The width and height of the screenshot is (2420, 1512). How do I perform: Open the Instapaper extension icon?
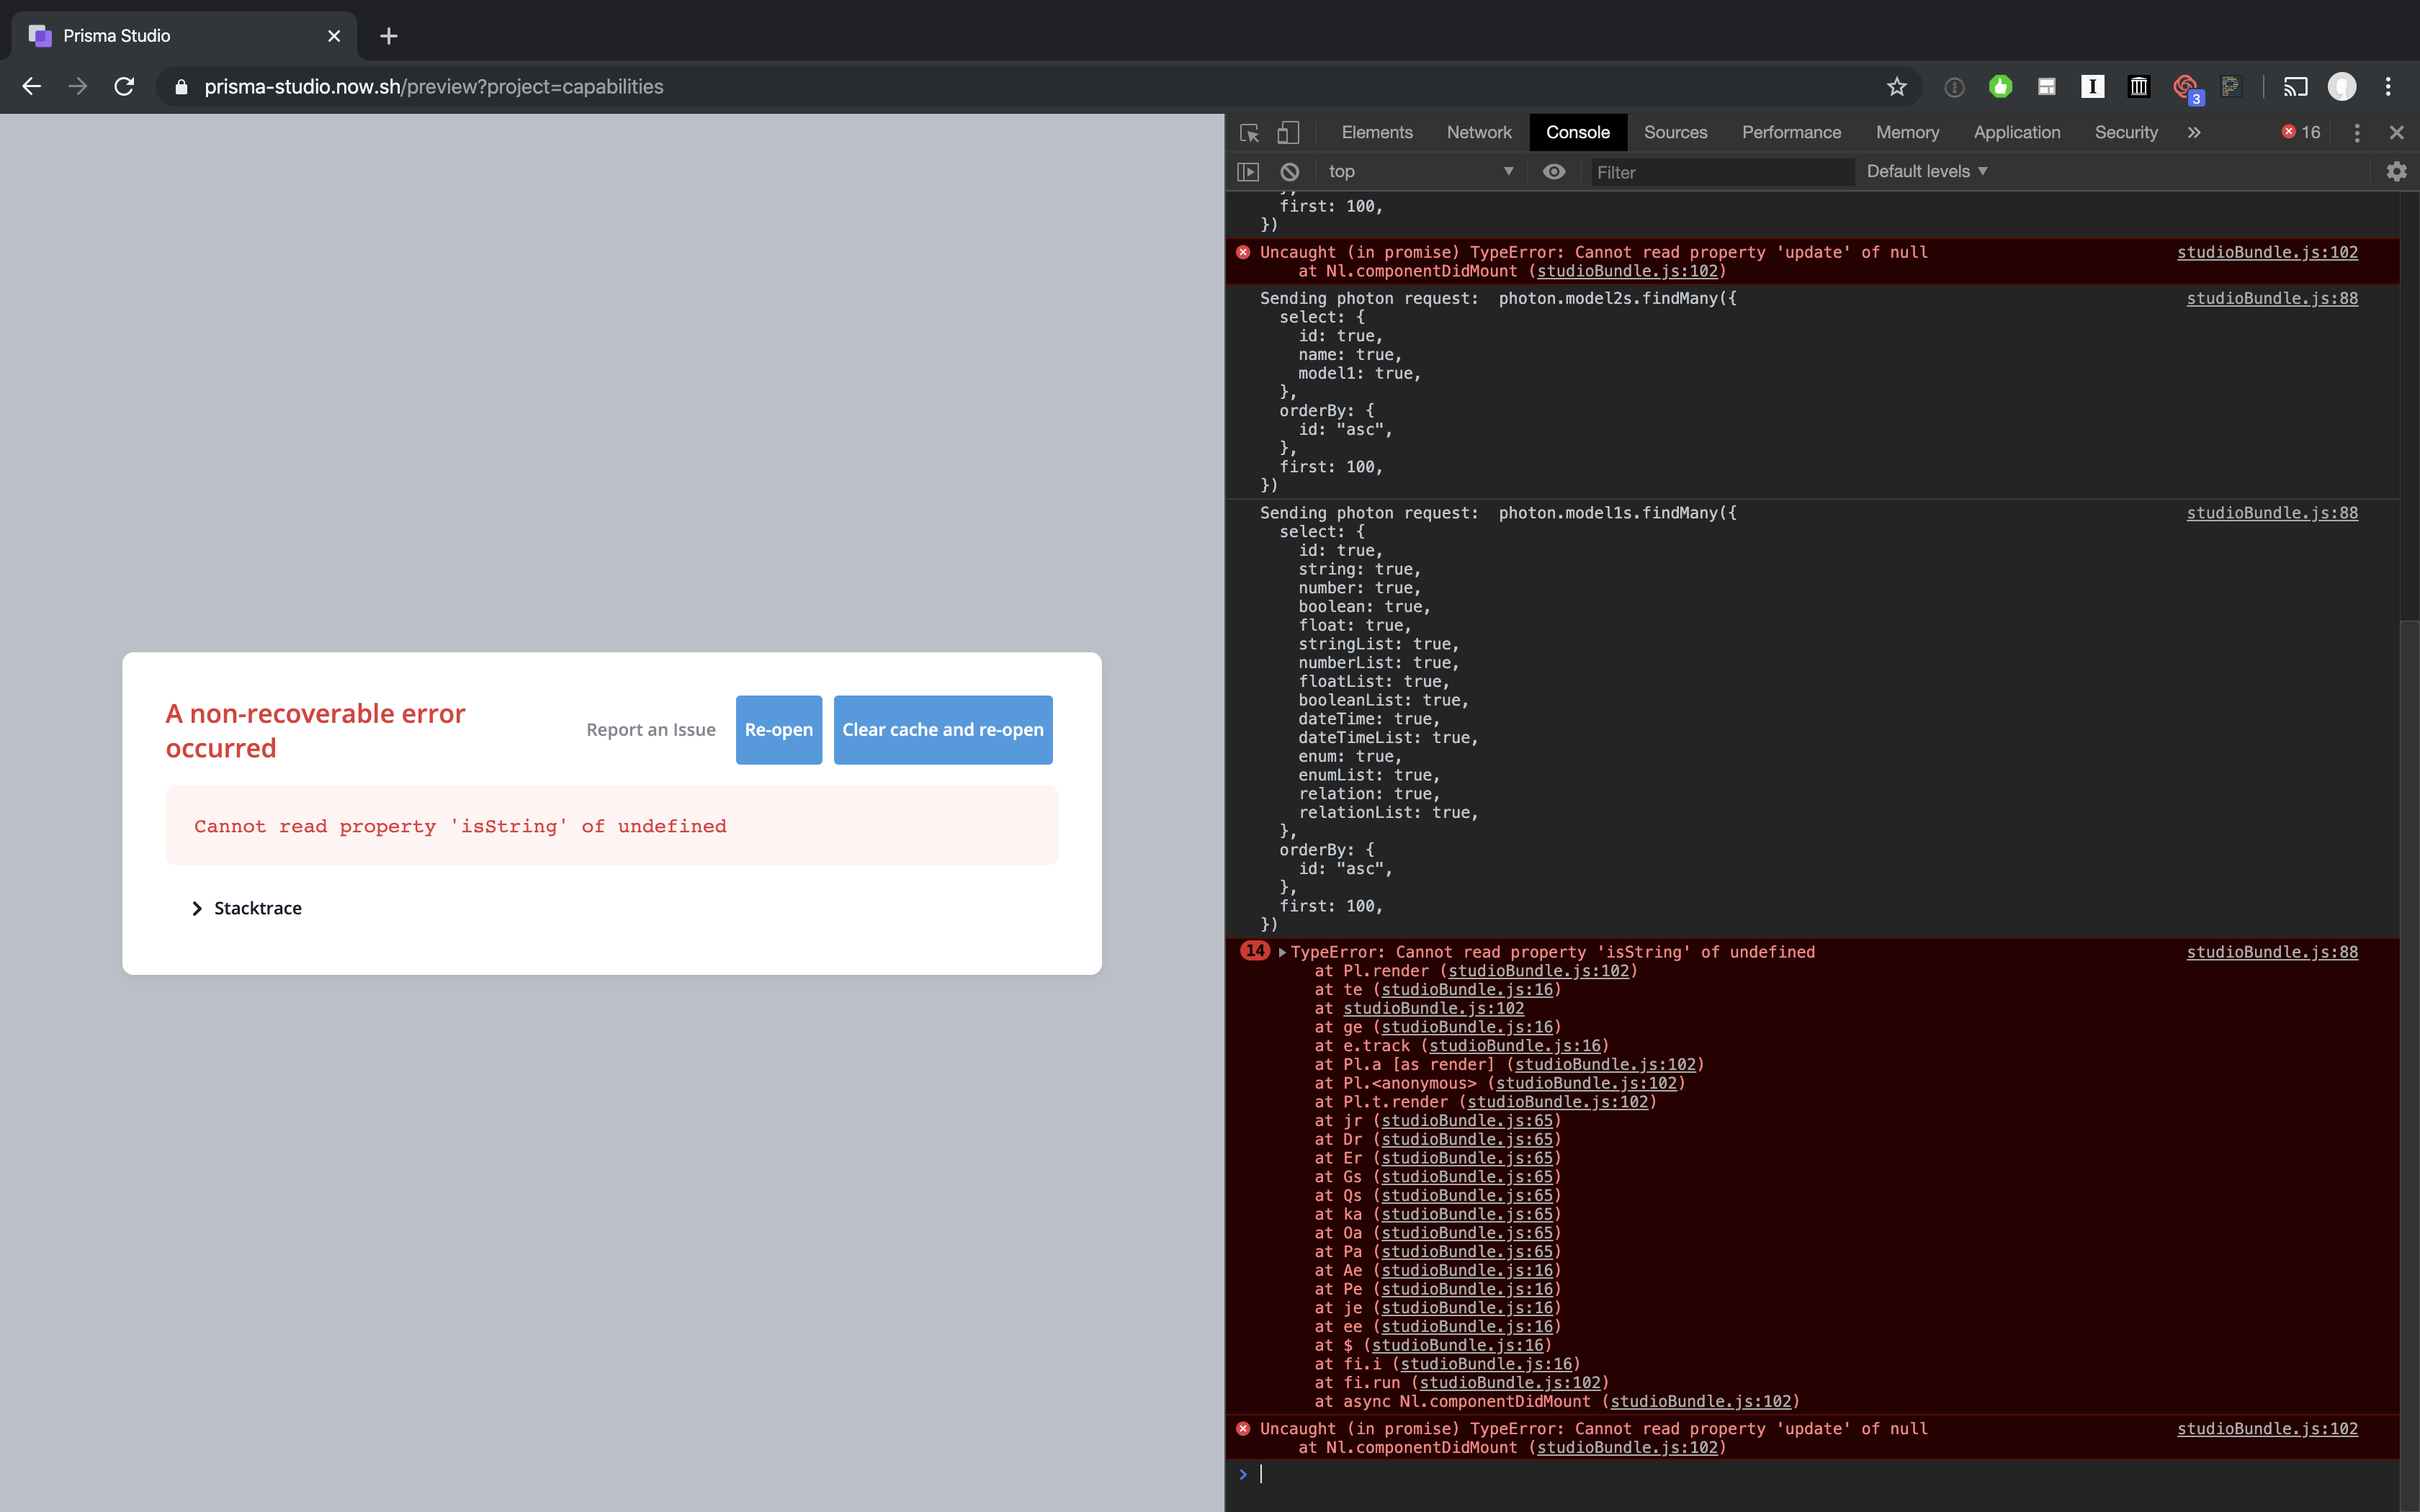coord(2092,87)
